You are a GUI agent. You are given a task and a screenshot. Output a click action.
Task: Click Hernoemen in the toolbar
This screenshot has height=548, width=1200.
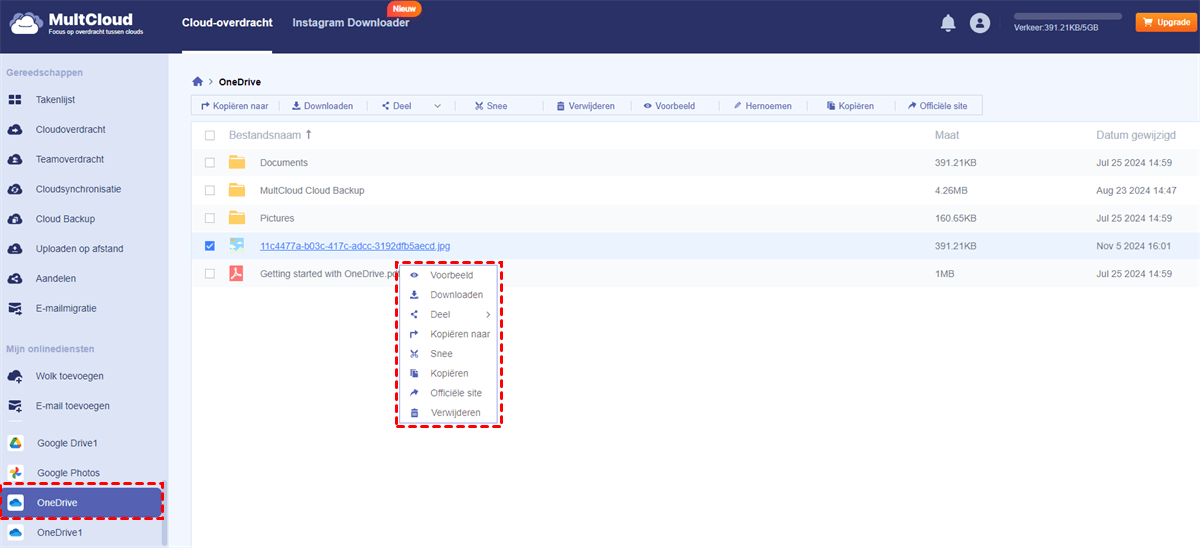(763, 106)
